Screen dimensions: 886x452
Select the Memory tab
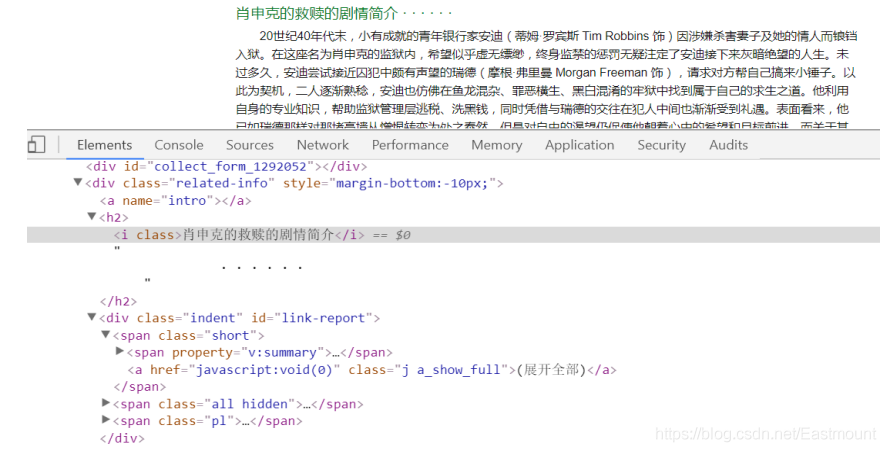(x=497, y=145)
